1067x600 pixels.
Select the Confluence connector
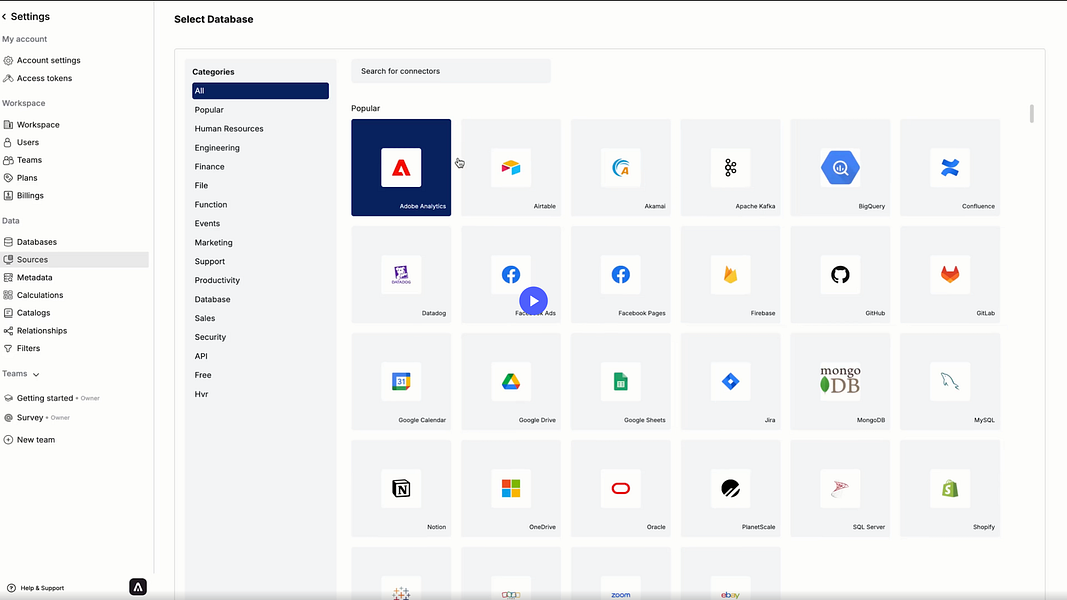pyautogui.click(x=950, y=167)
